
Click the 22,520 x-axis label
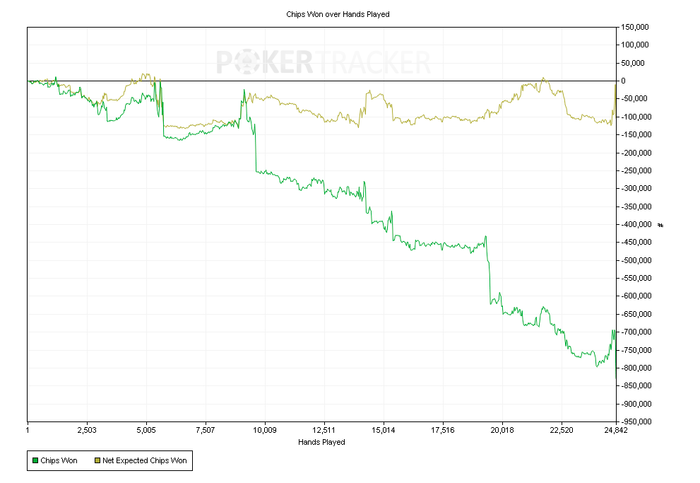561,430
